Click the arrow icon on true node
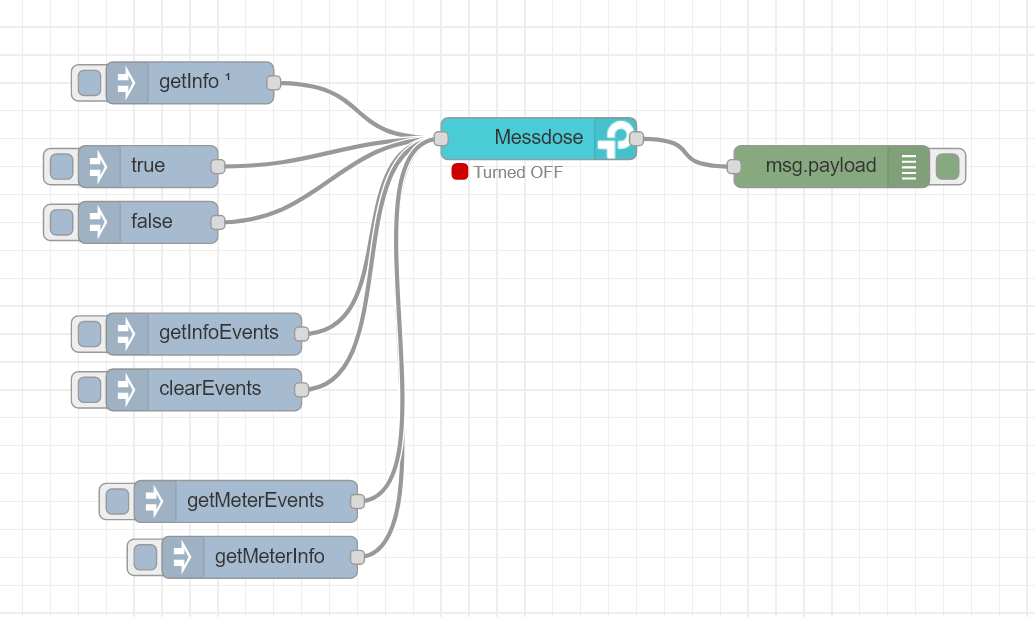 click(x=99, y=166)
